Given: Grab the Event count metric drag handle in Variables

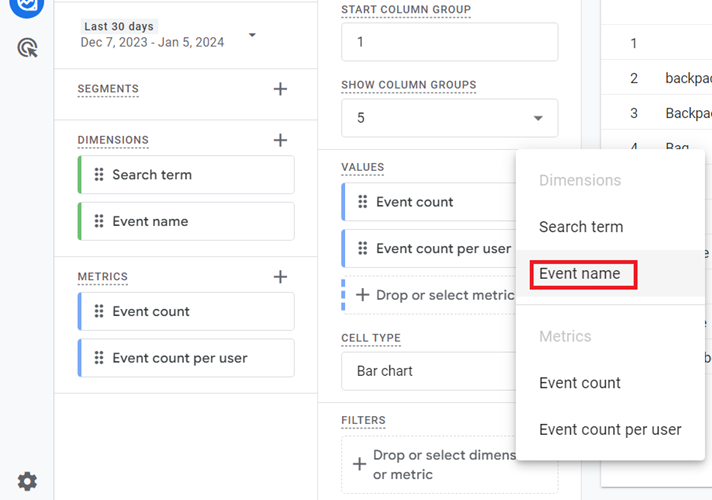Looking at the screenshot, I should tap(99, 312).
